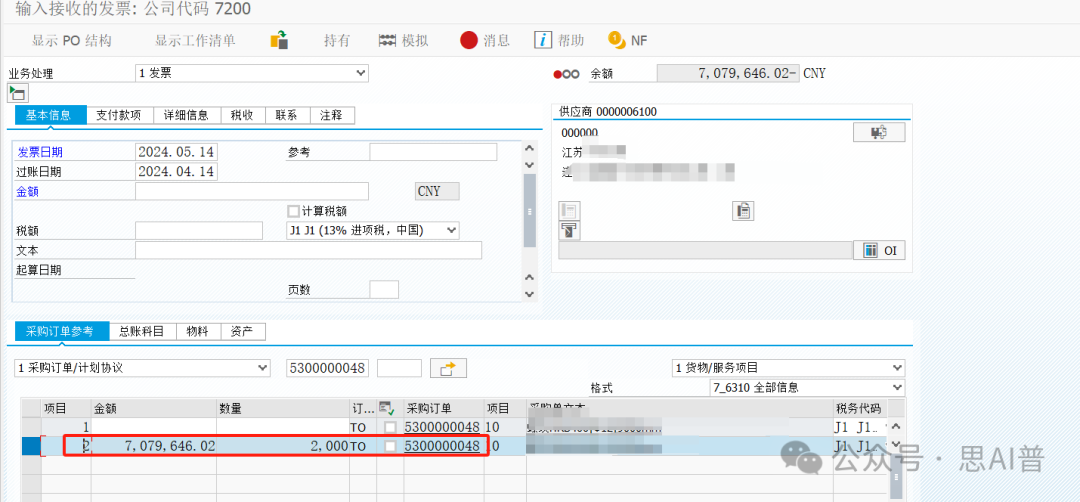Click the more allocation criteria arrow button
The width and height of the screenshot is (1080, 502).
point(448,368)
